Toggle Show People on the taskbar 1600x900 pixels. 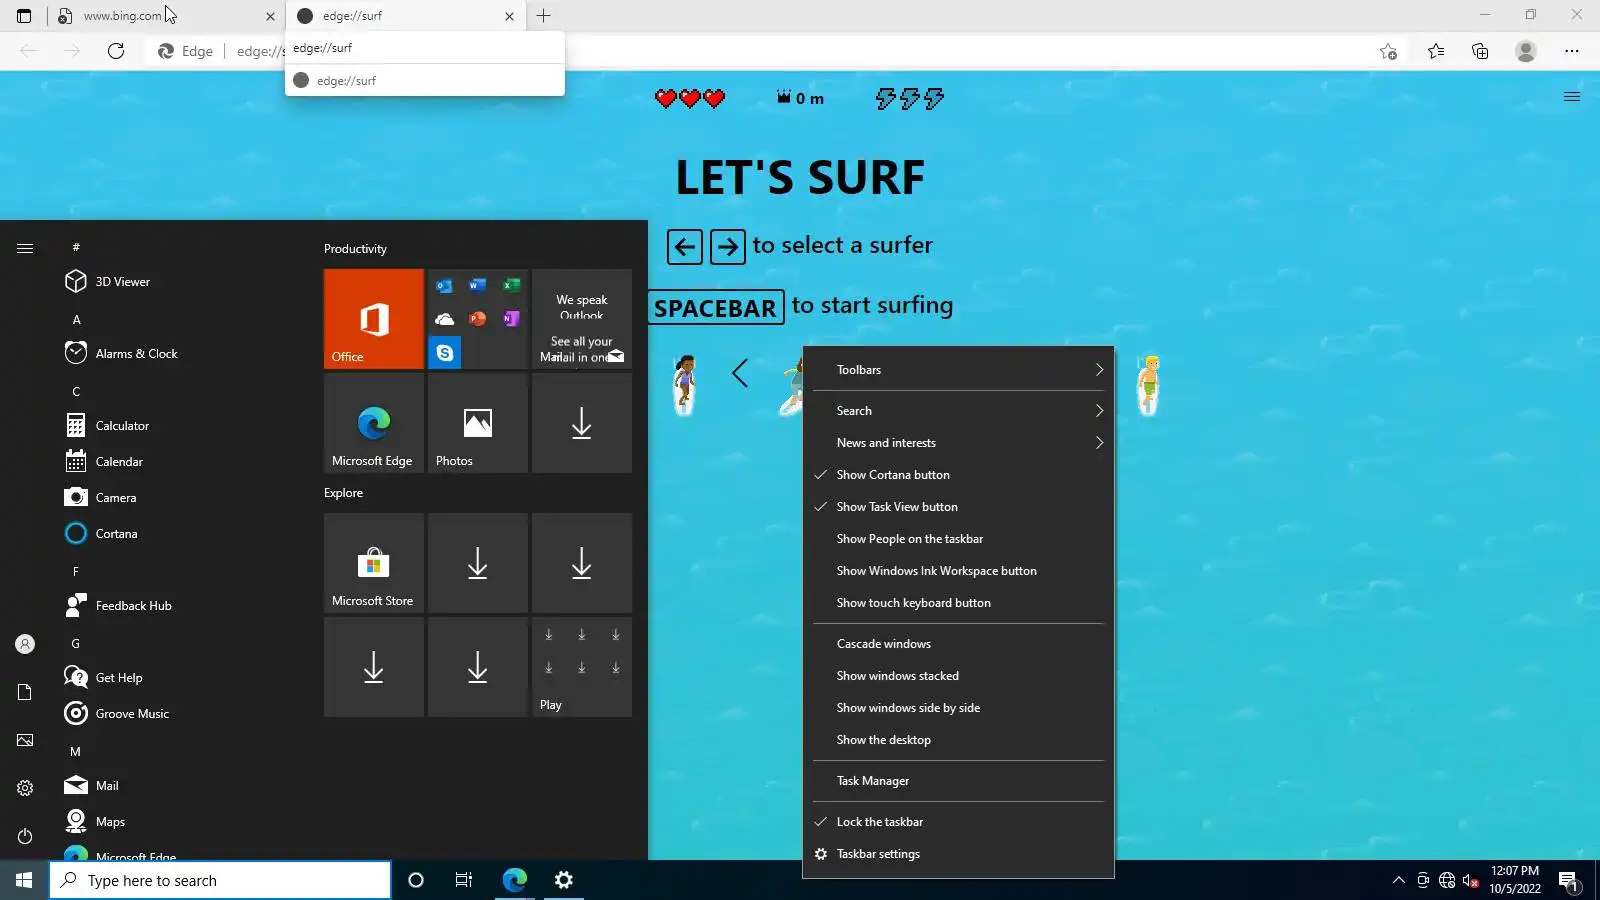(x=958, y=539)
